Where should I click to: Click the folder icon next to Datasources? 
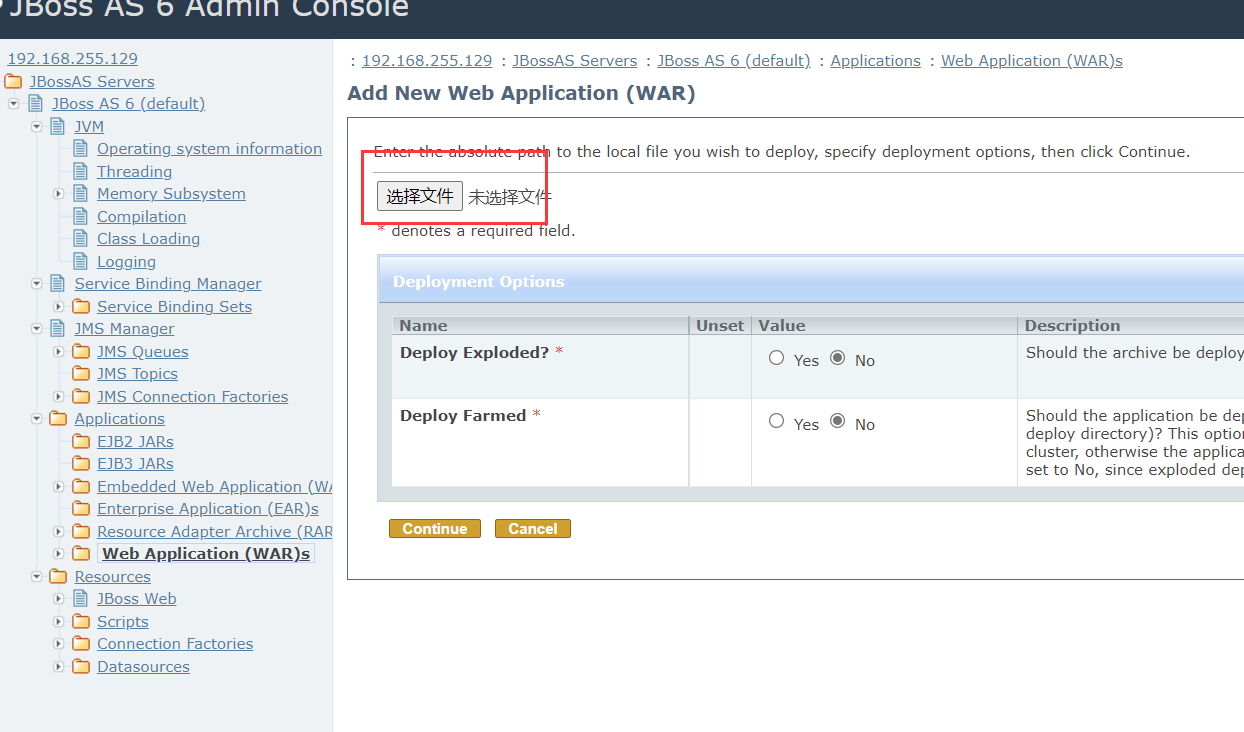coord(81,666)
